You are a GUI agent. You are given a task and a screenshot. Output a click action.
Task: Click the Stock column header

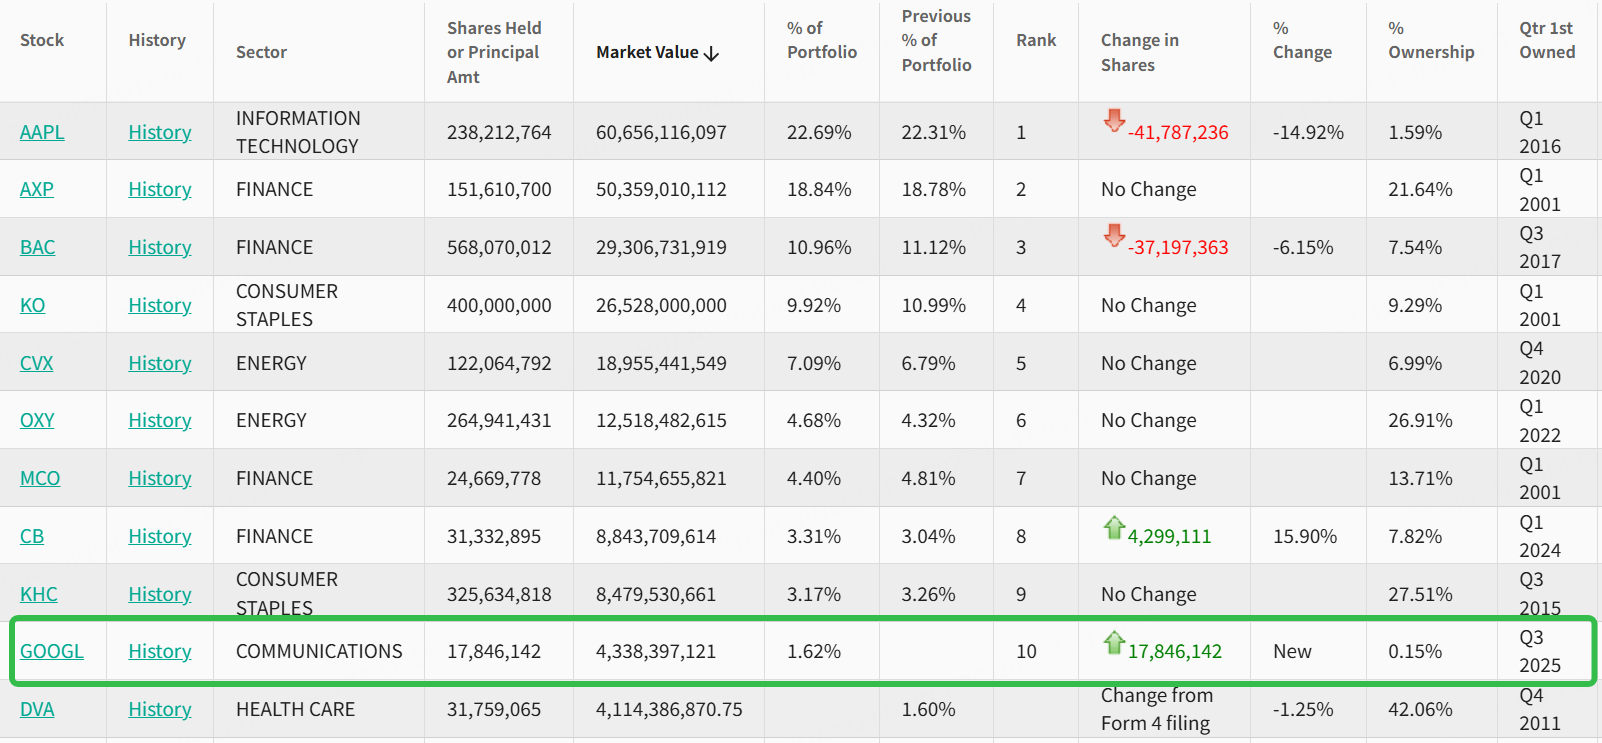42,40
